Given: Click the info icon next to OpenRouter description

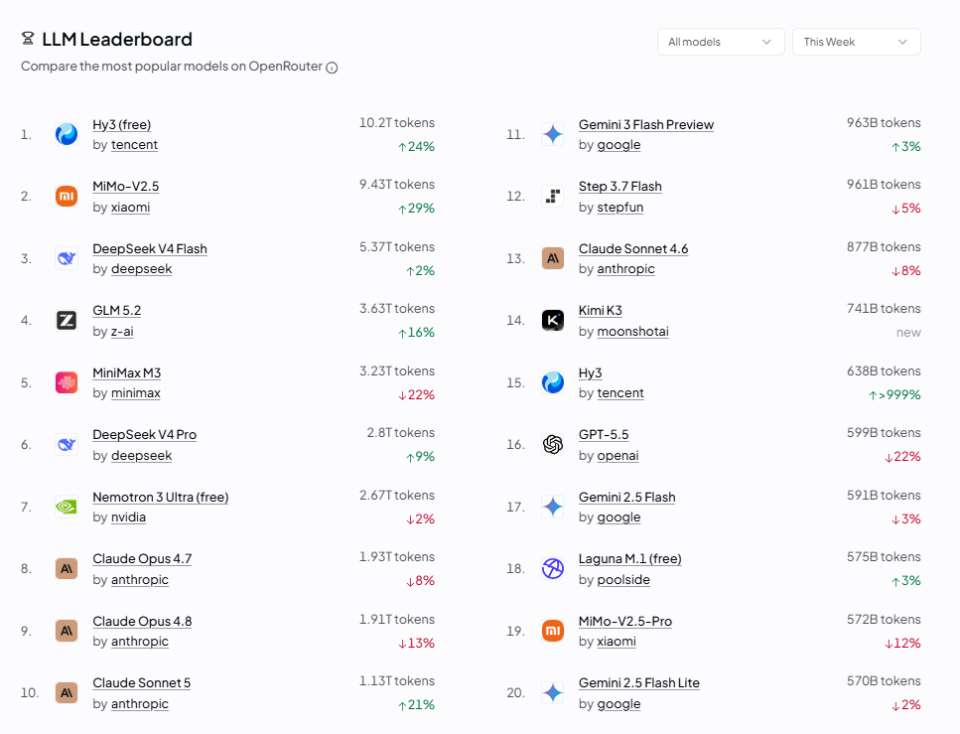Looking at the screenshot, I should coord(332,68).
